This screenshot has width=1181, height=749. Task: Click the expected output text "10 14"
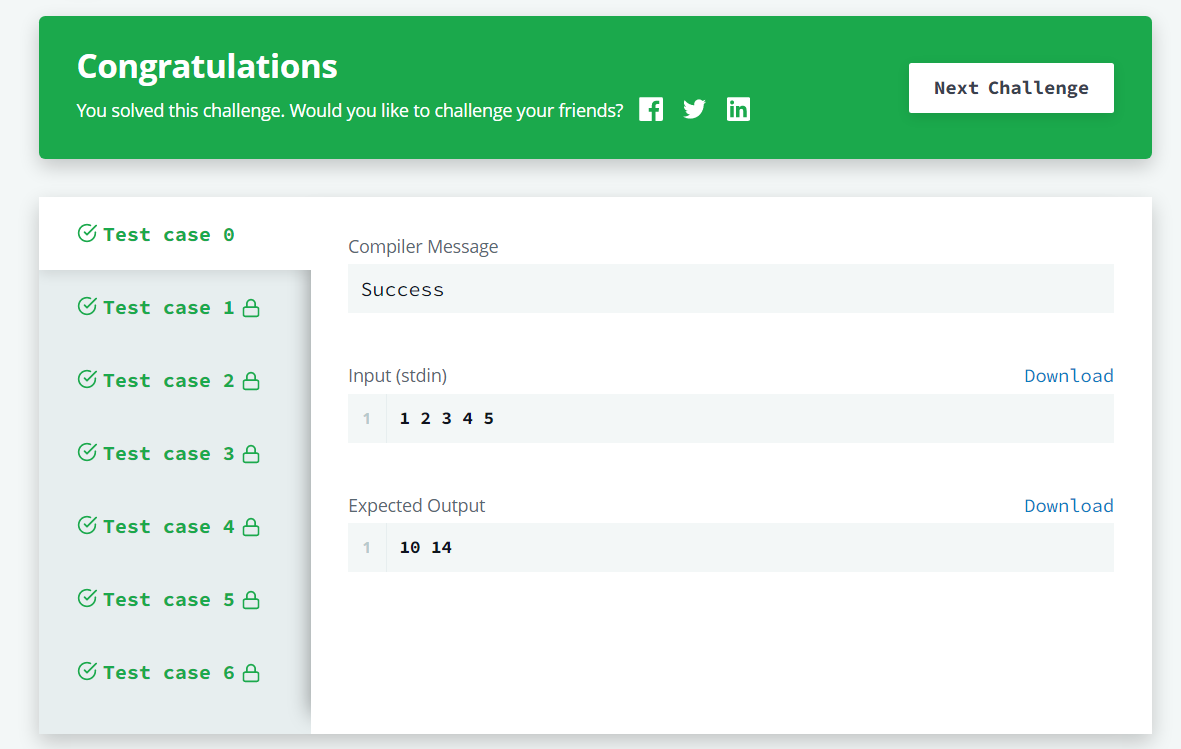[x=426, y=548]
